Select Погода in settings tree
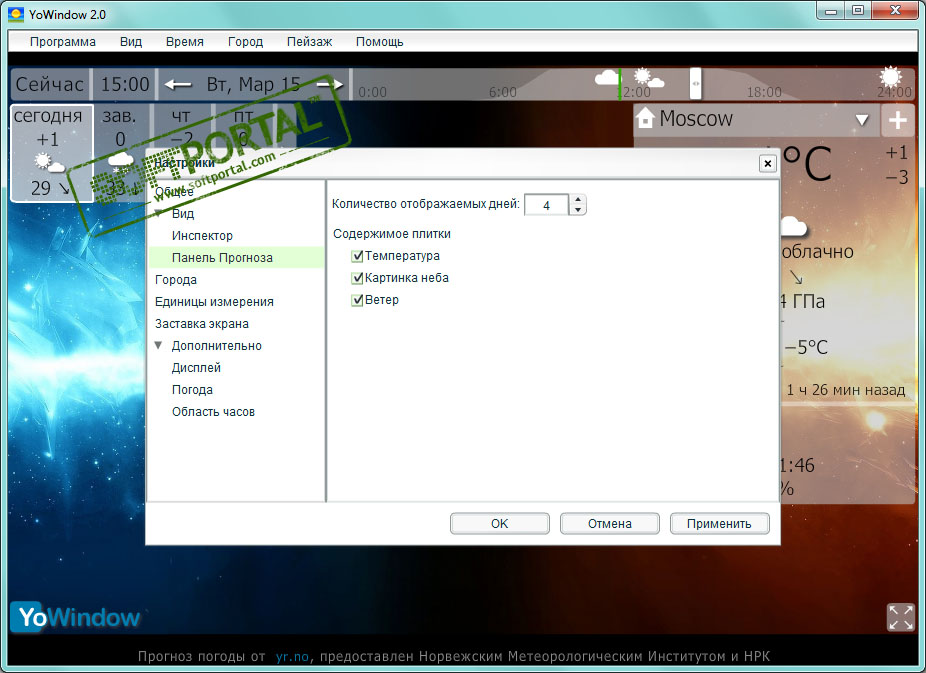 193,390
